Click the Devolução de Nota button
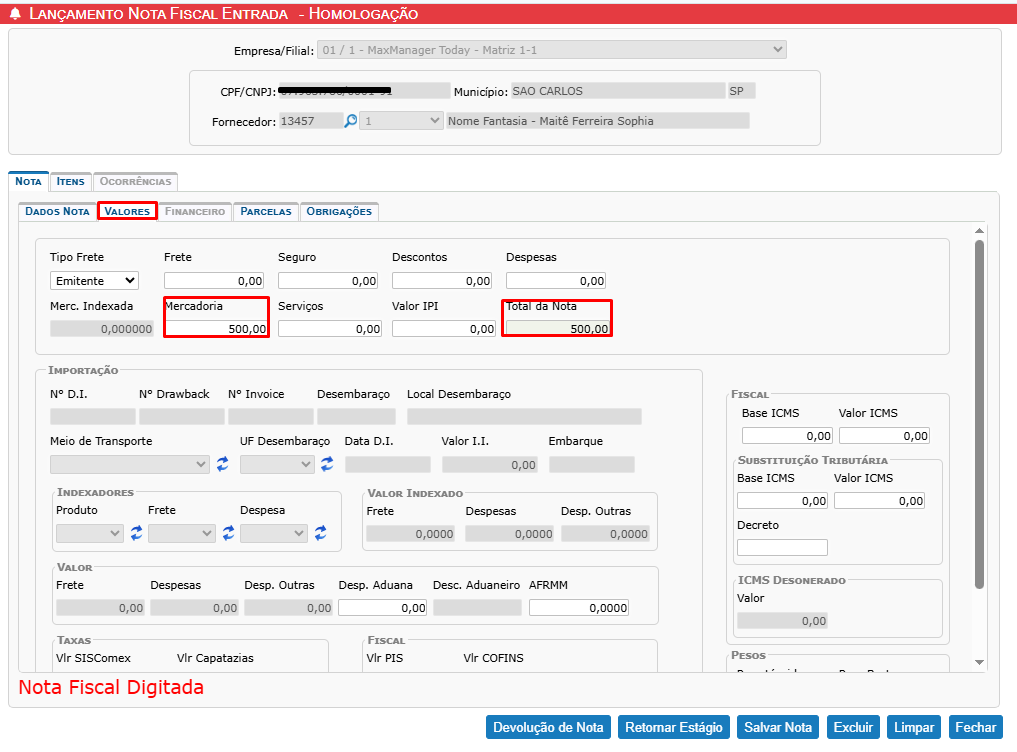1017x752 pixels. (549, 727)
